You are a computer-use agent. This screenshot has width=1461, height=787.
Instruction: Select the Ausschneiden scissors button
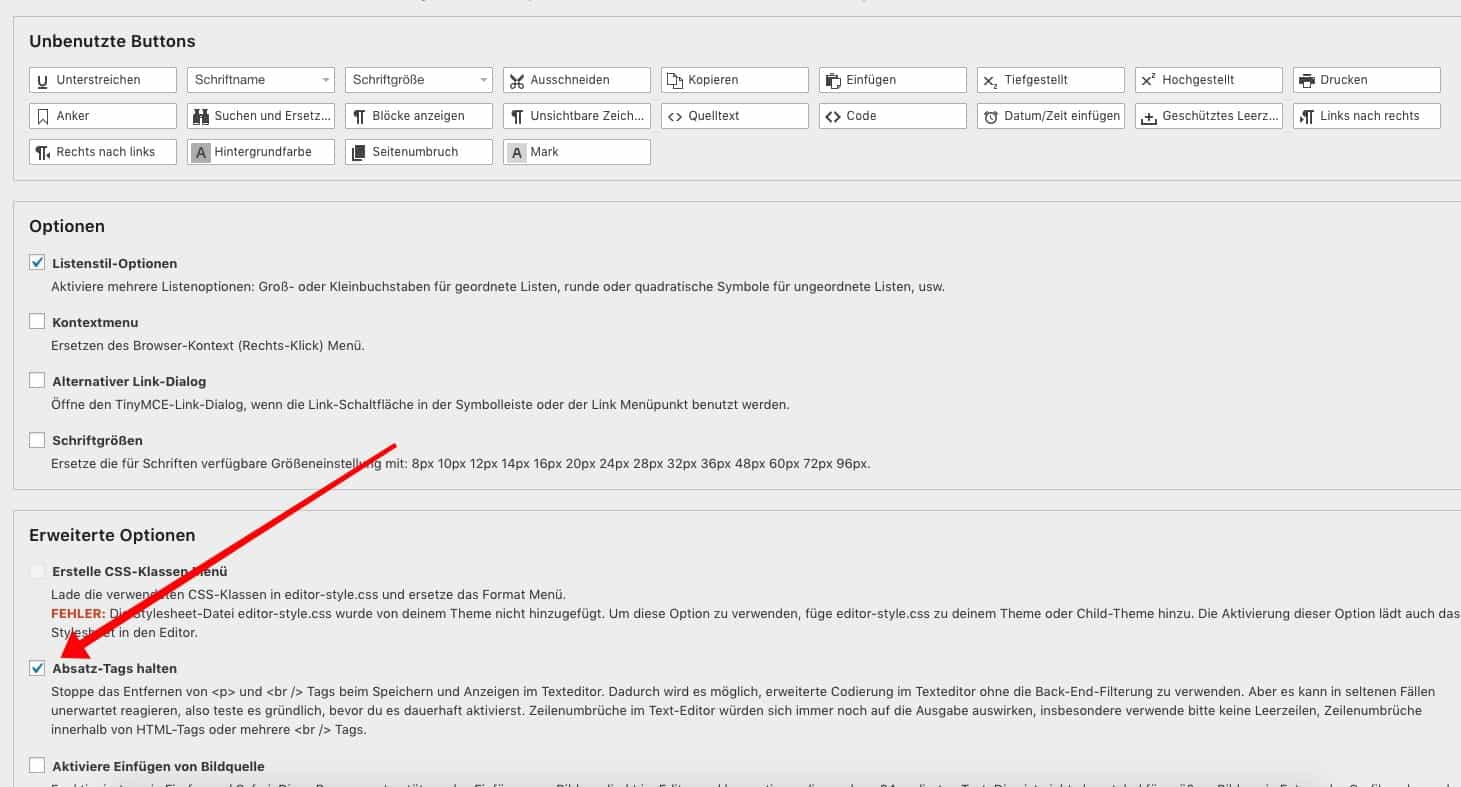click(x=576, y=80)
